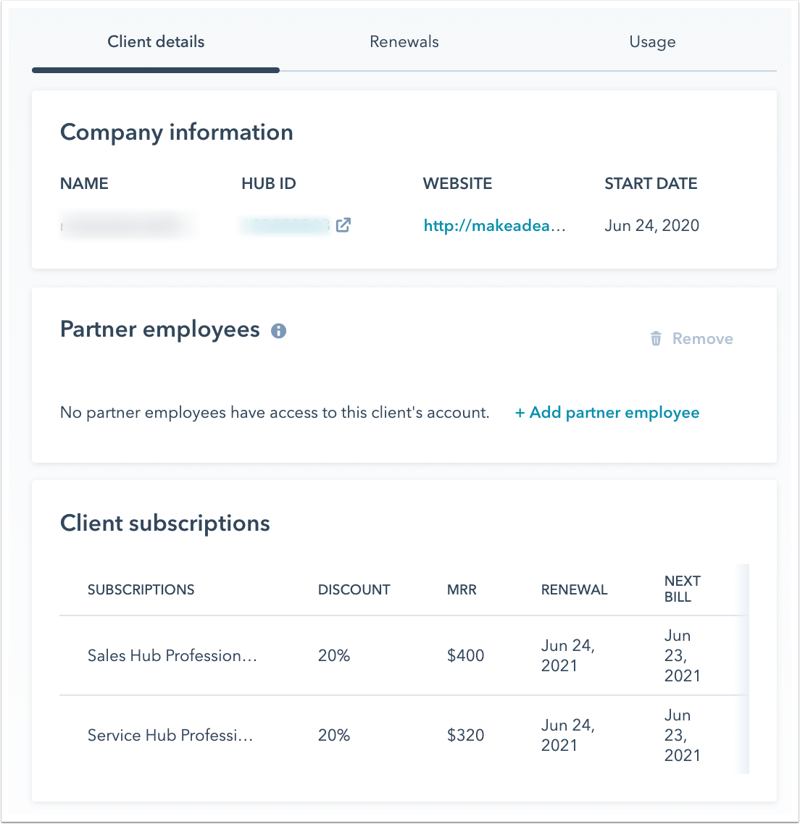The image size is (800, 824).
Task: Click the Service Hub next bill date
Action: coord(682,735)
